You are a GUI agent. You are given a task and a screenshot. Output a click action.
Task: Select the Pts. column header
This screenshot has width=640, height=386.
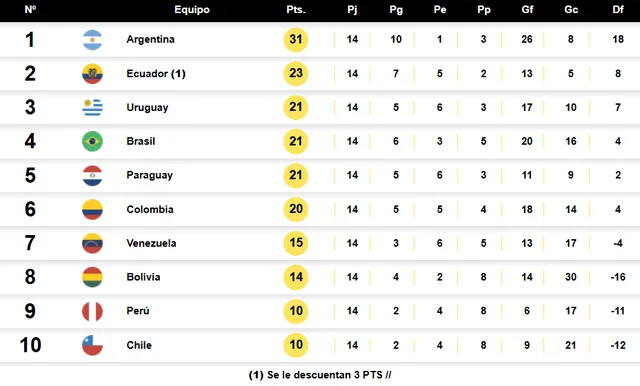(296, 9)
